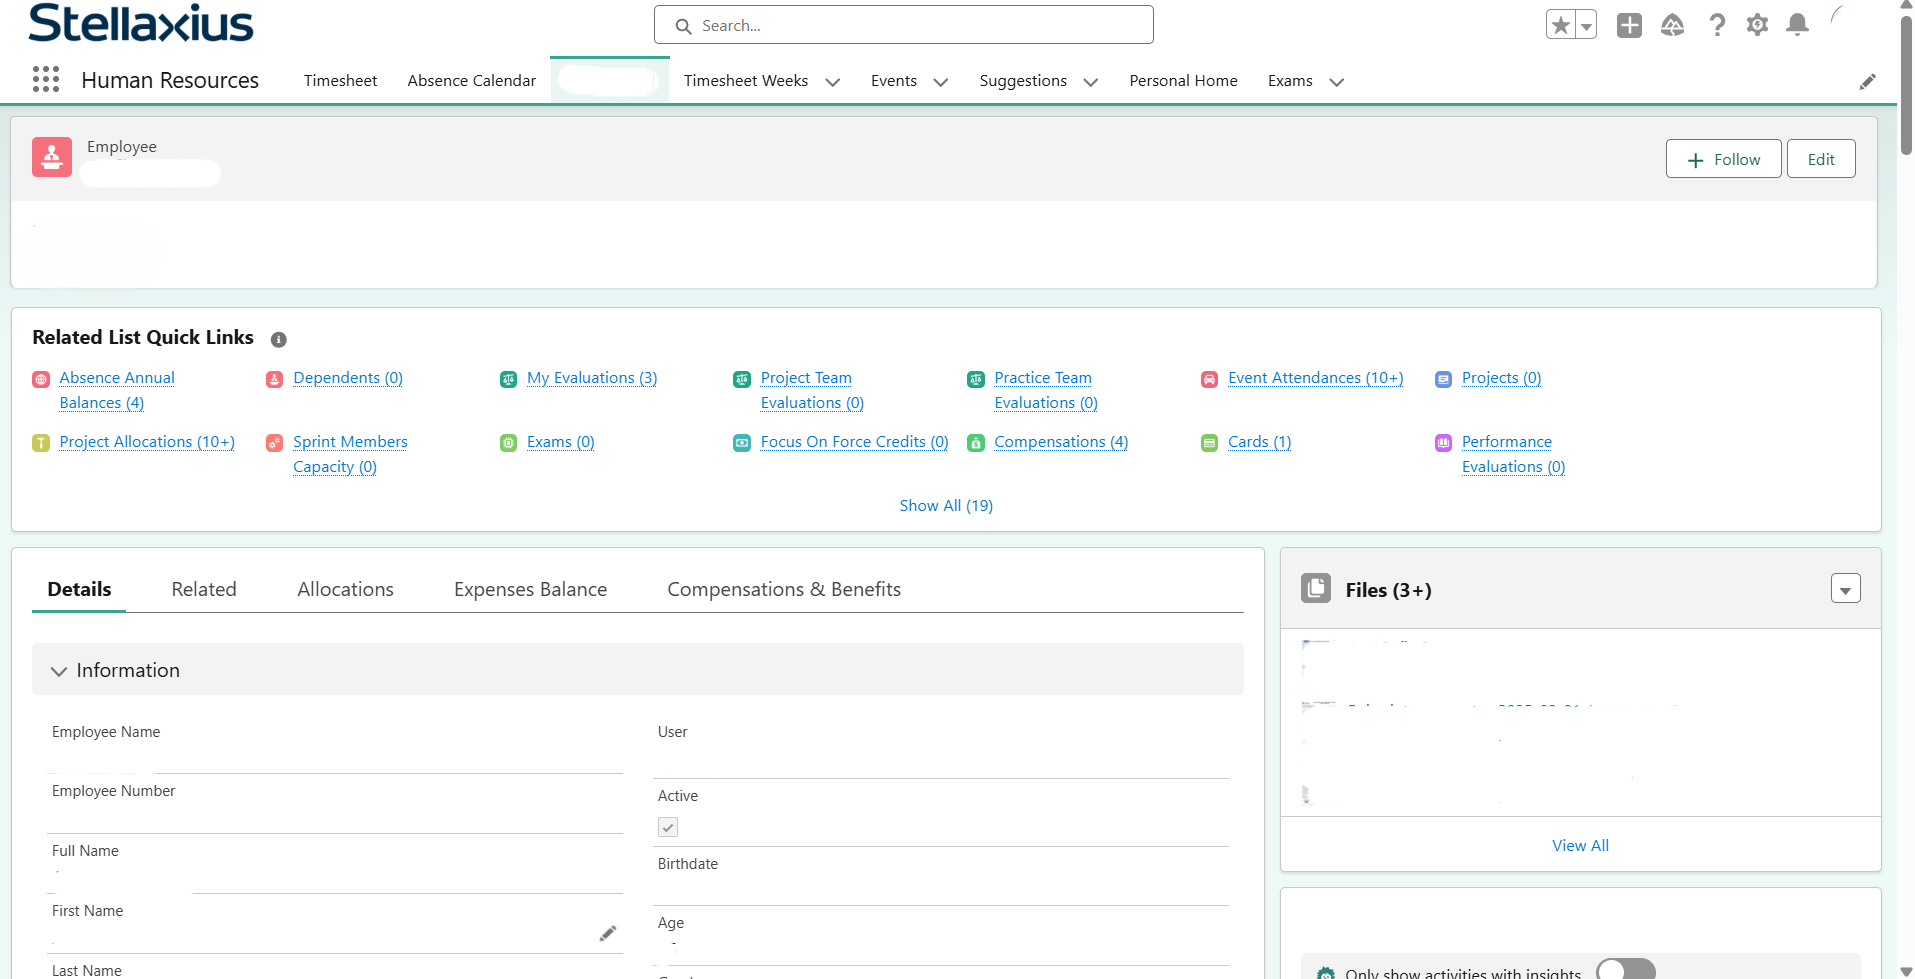The width and height of the screenshot is (1915, 979).
Task: Switch to Compensations & Benefits tab
Action: pos(783,589)
